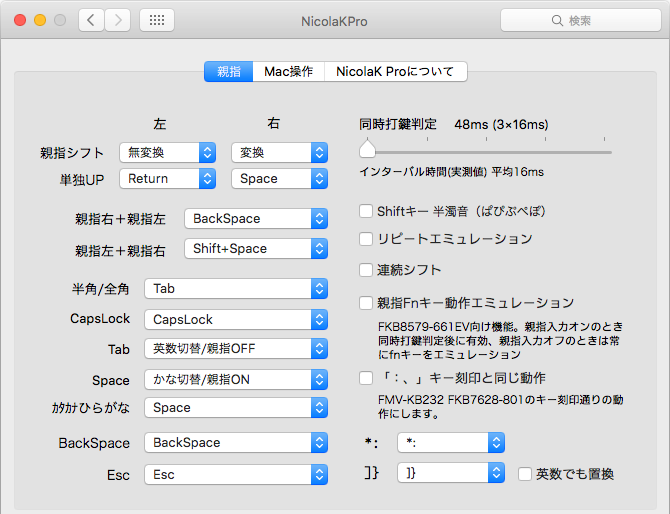Open the 半角/全角 dropdown showing Tab
Screen dimensions: 670x514
(x=236, y=289)
